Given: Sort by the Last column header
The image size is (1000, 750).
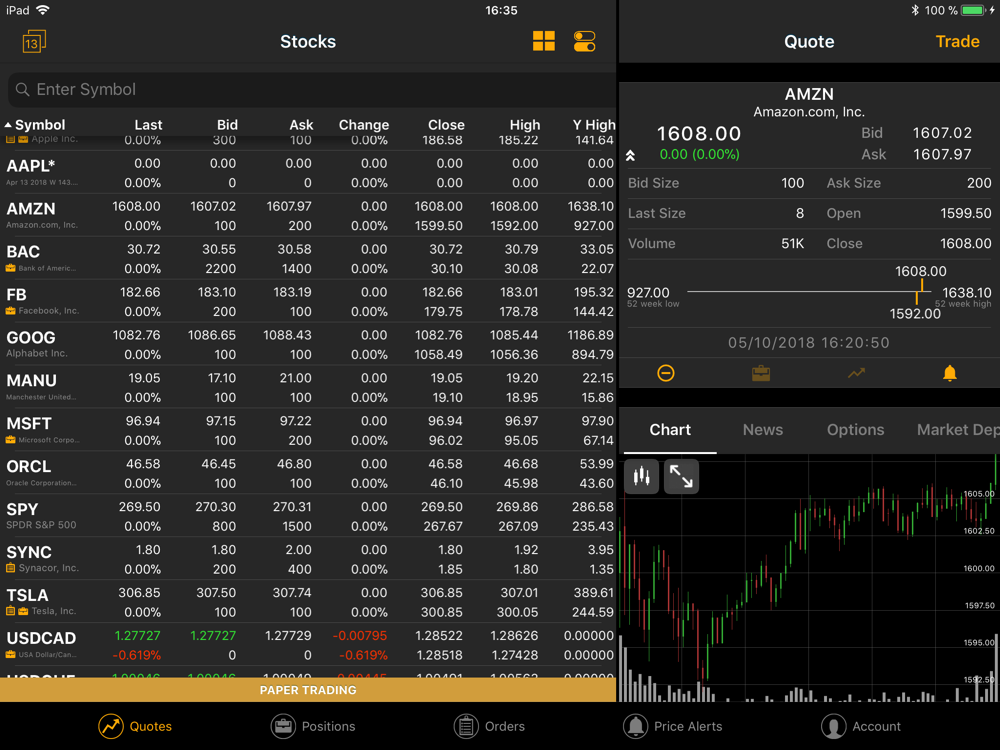Looking at the screenshot, I should [x=148, y=125].
